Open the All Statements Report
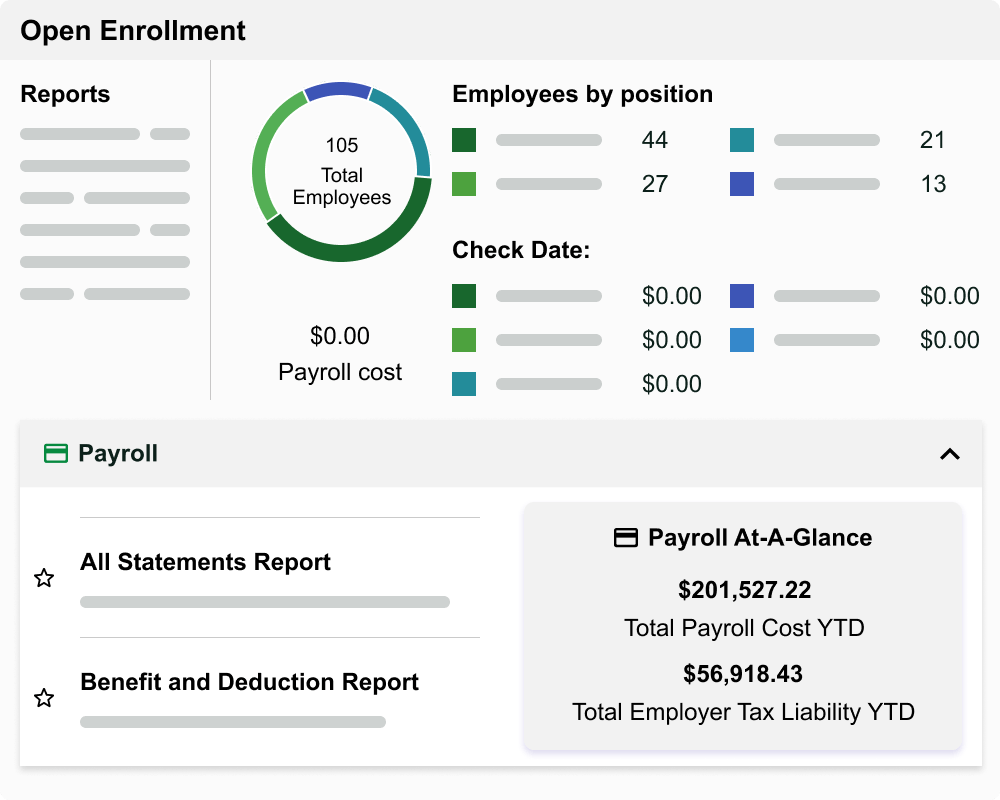 [205, 562]
